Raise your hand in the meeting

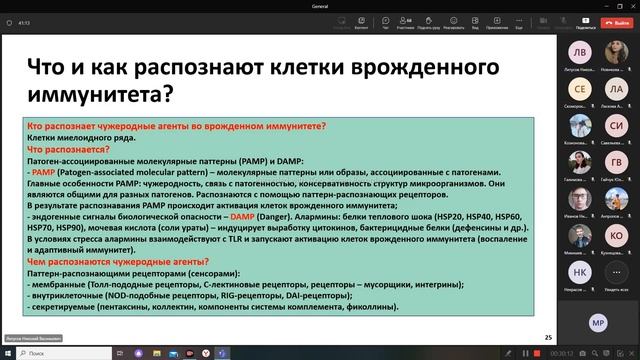click(429, 23)
